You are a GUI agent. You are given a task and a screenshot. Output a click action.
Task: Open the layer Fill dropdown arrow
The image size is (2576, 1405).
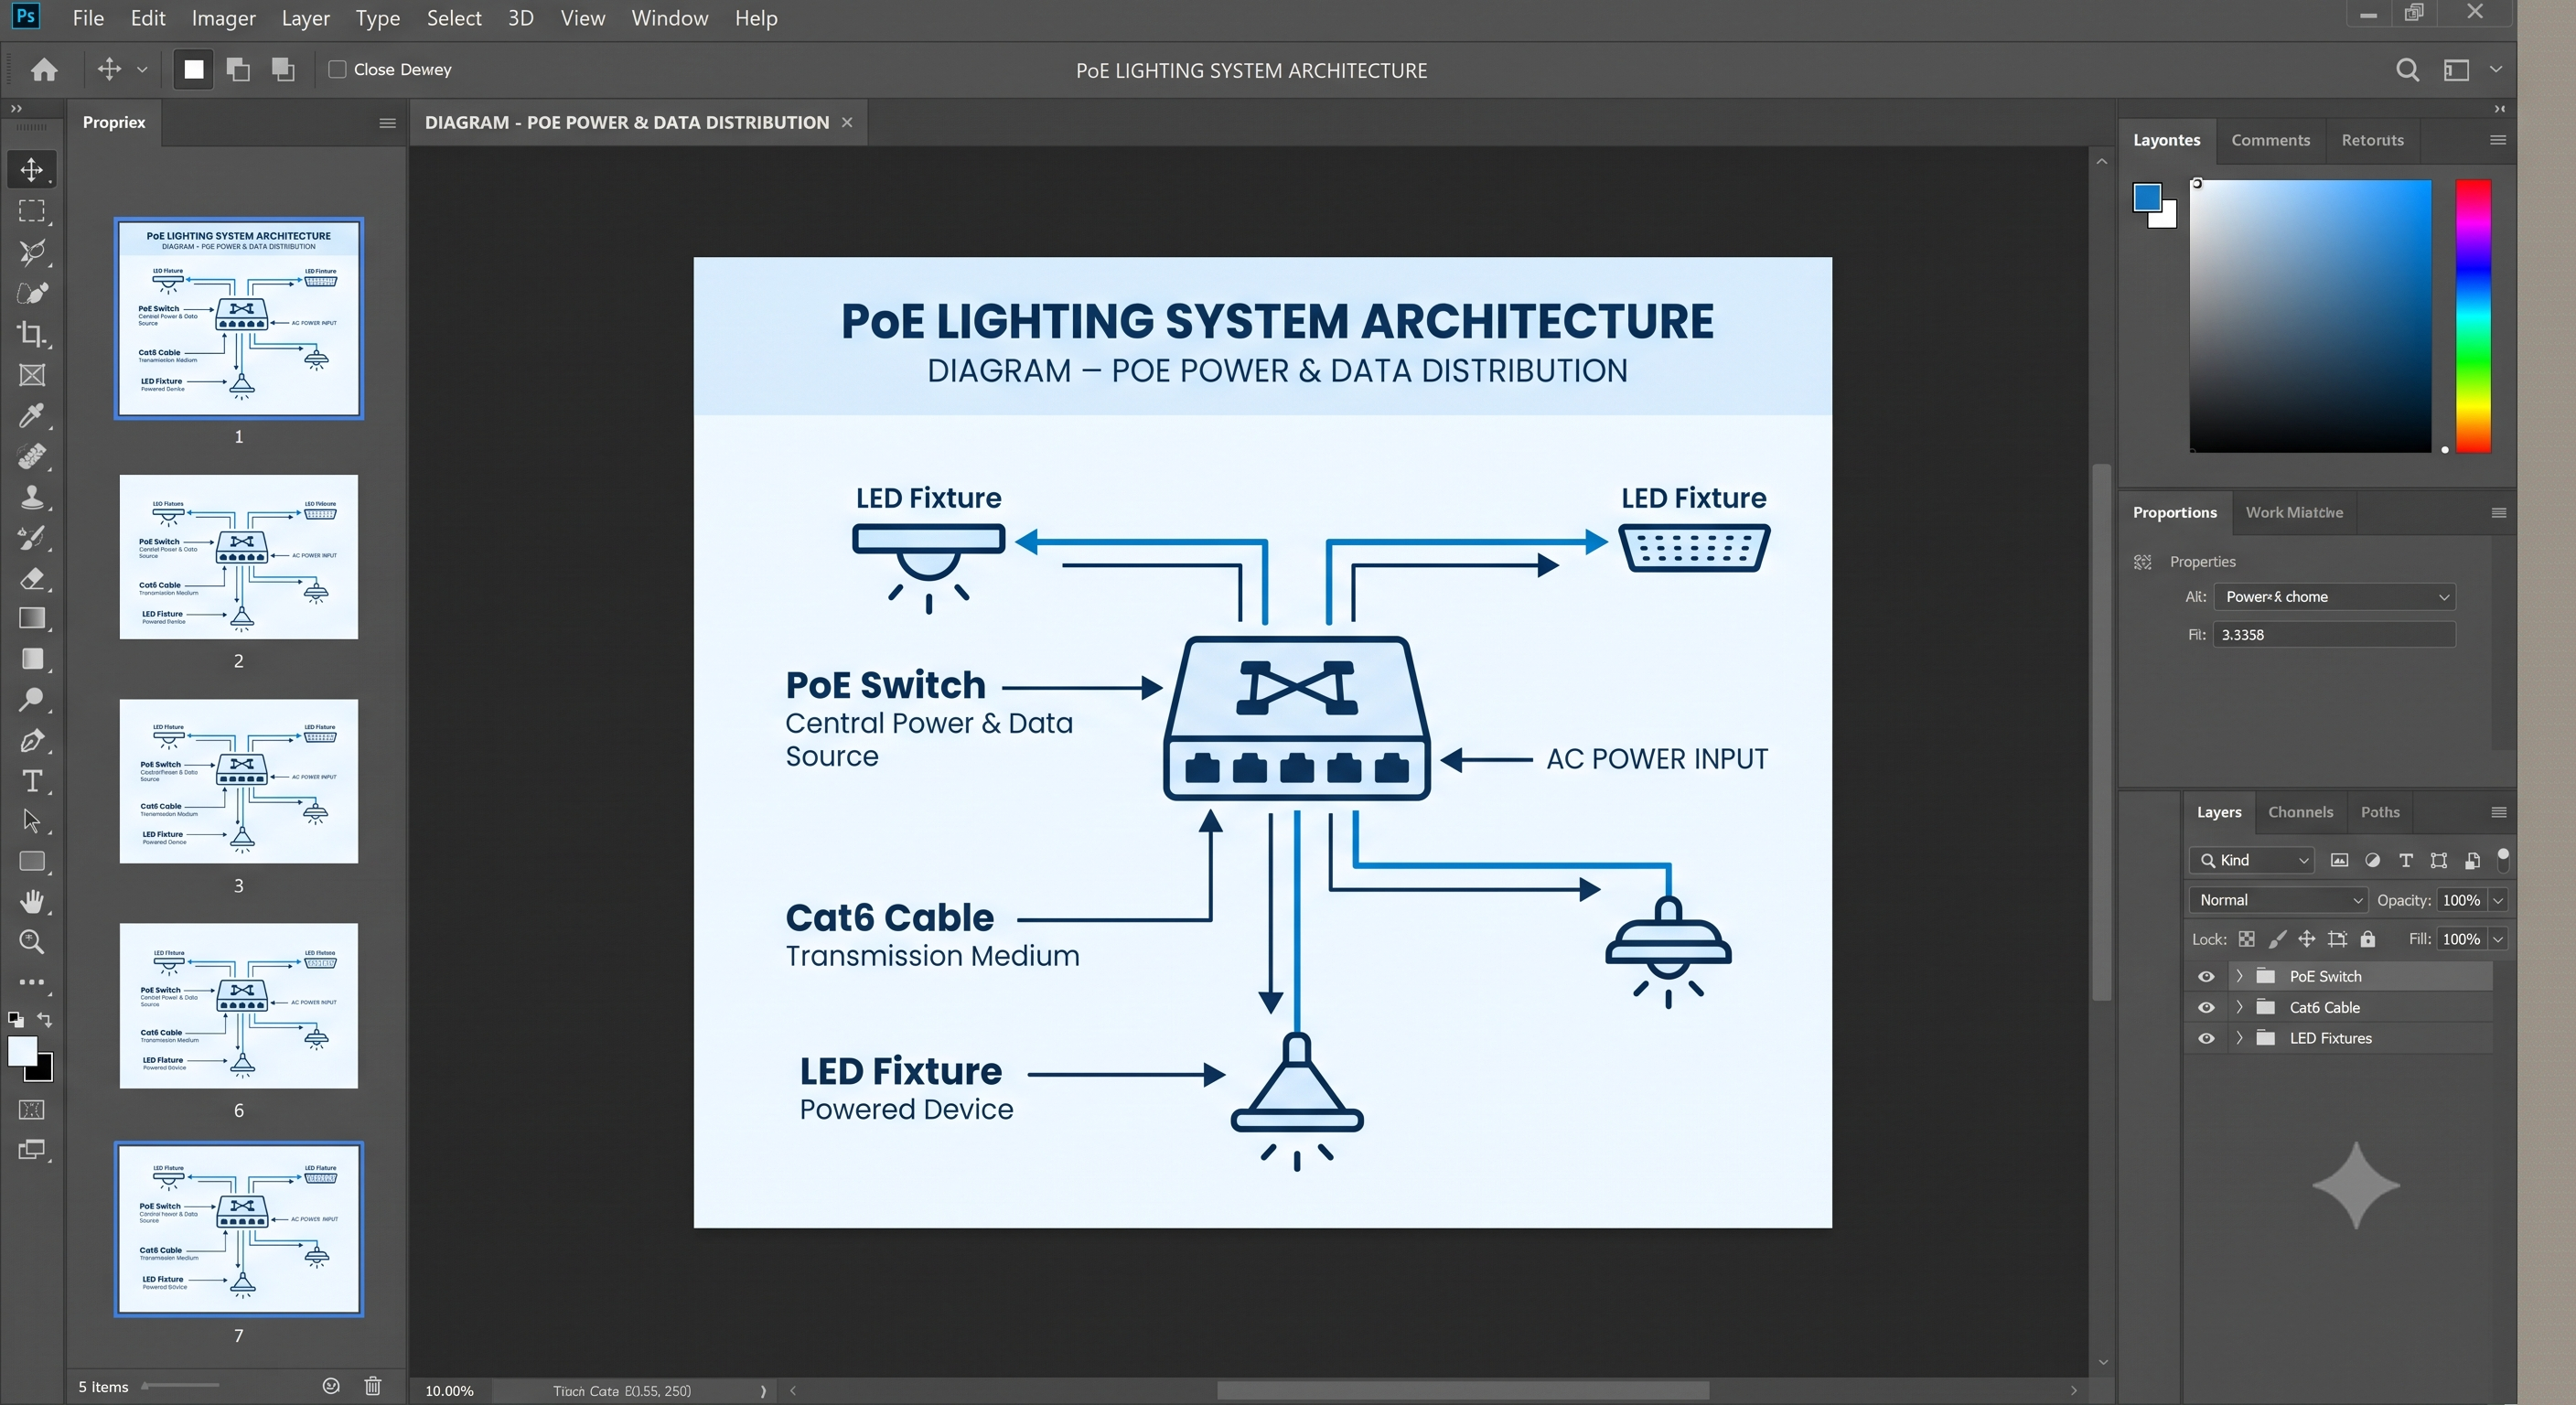[x=2497, y=939]
